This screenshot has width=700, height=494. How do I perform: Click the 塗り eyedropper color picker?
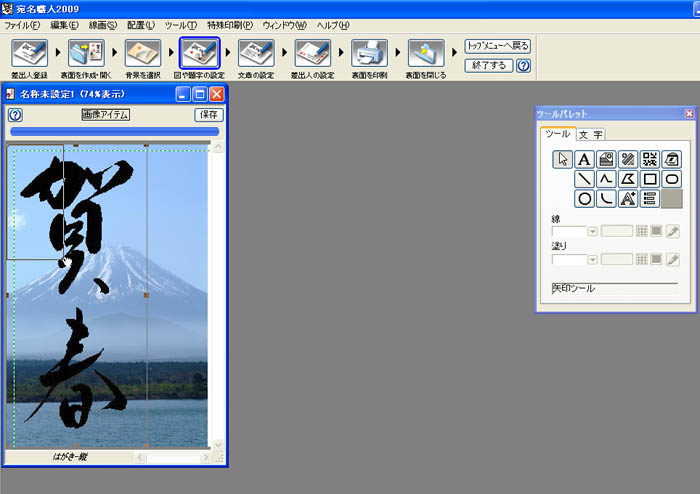coord(674,260)
